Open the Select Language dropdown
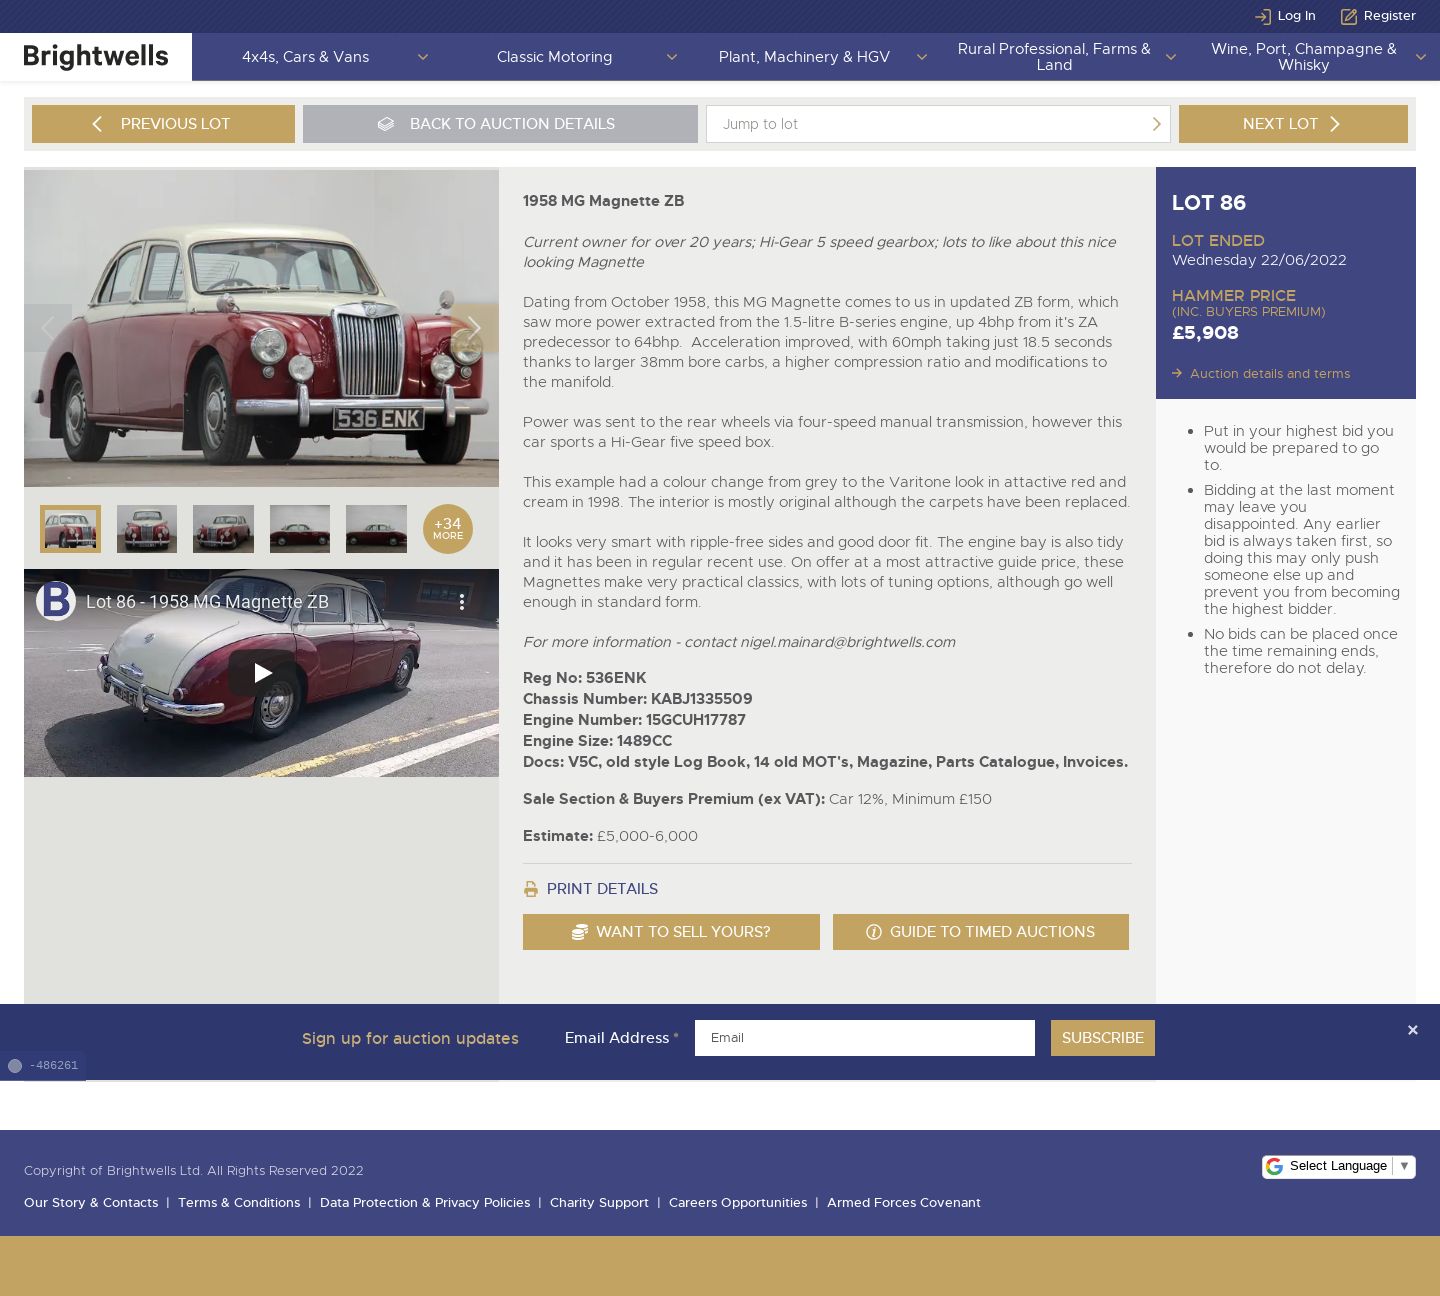The width and height of the screenshot is (1440, 1296). pos(1339,1166)
